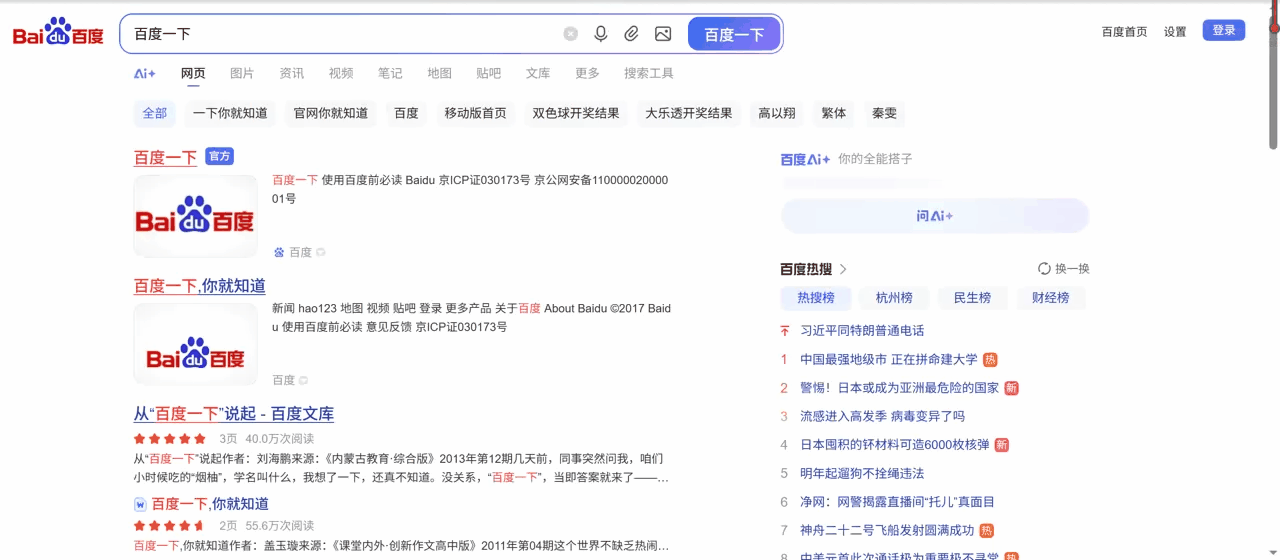Expand the 更多 search categories
The width and height of the screenshot is (1280, 560).
pyautogui.click(x=587, y=73)
